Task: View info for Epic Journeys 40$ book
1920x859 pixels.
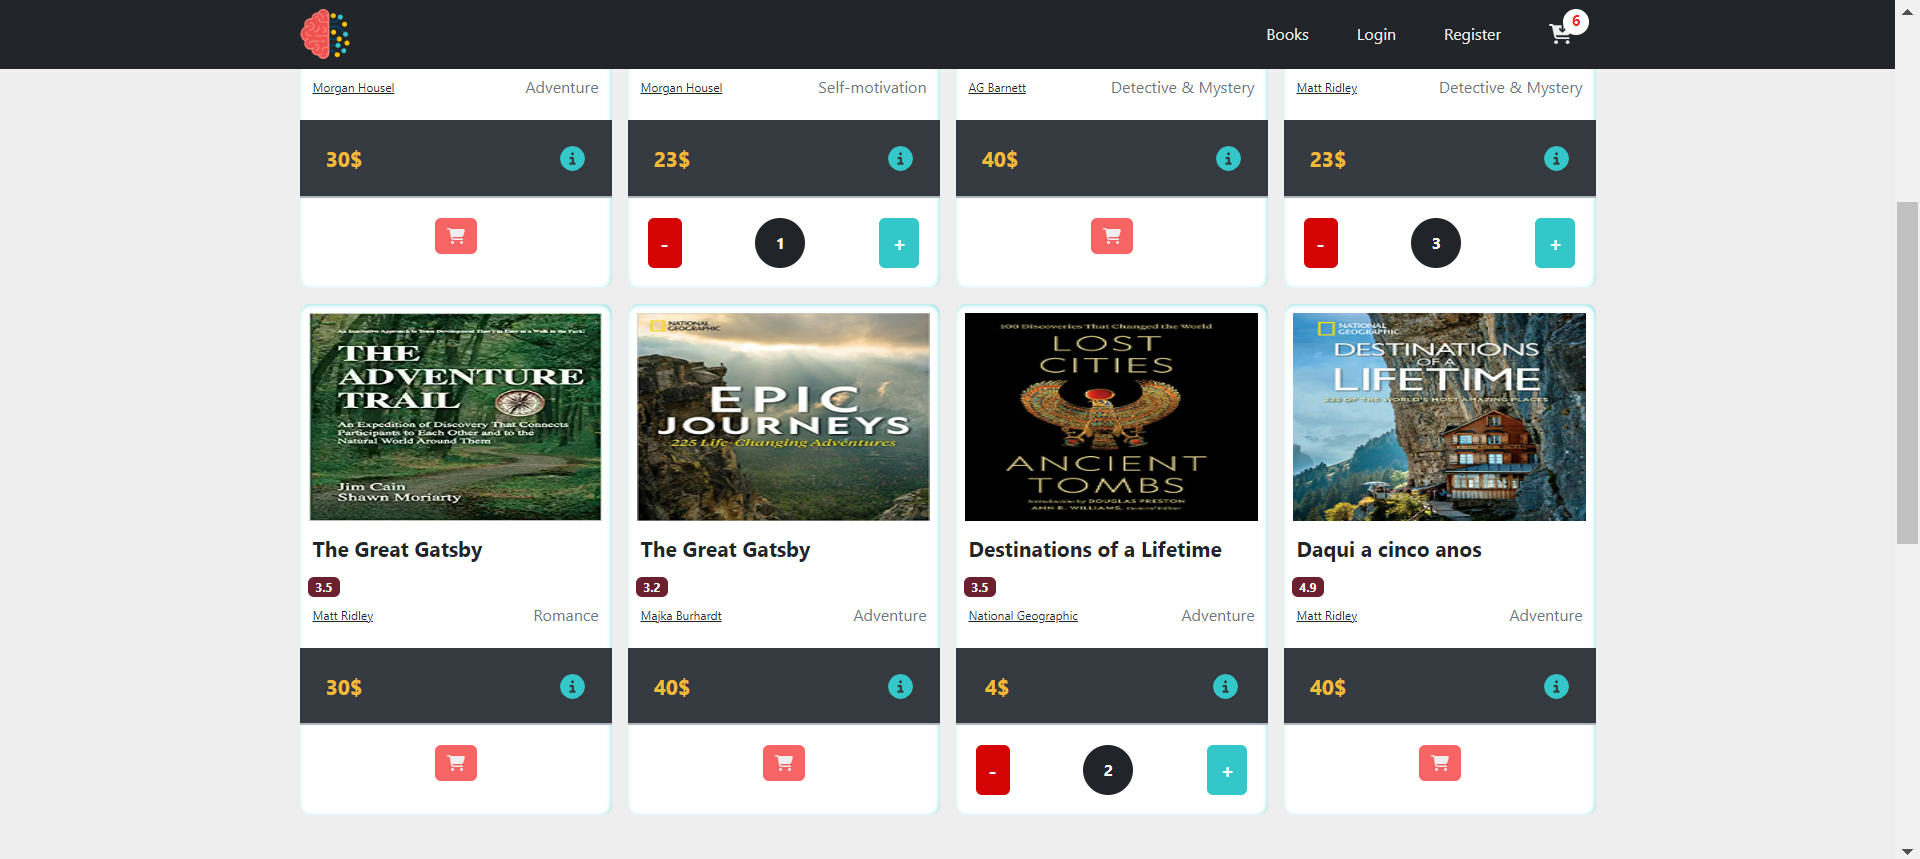Action: pos(900,687)
